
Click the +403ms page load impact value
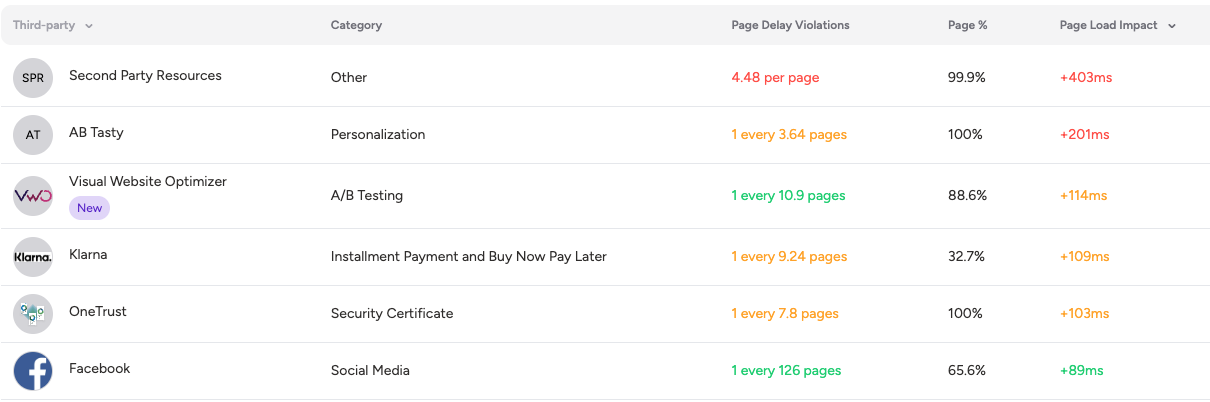[x=1085, y=78]
